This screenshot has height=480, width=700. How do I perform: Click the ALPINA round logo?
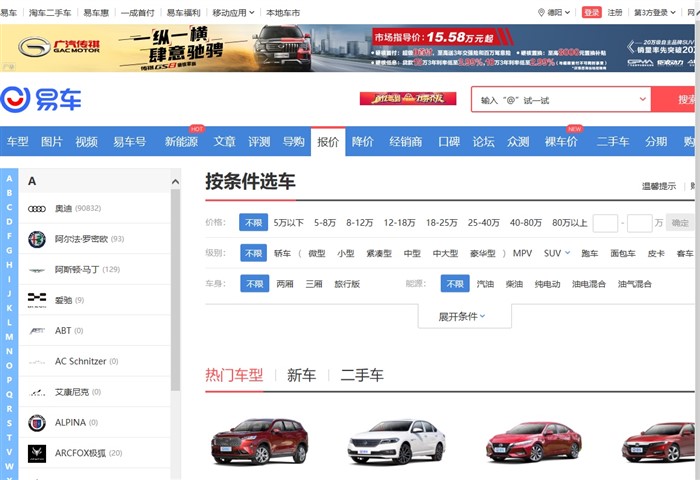coord(37,422)
